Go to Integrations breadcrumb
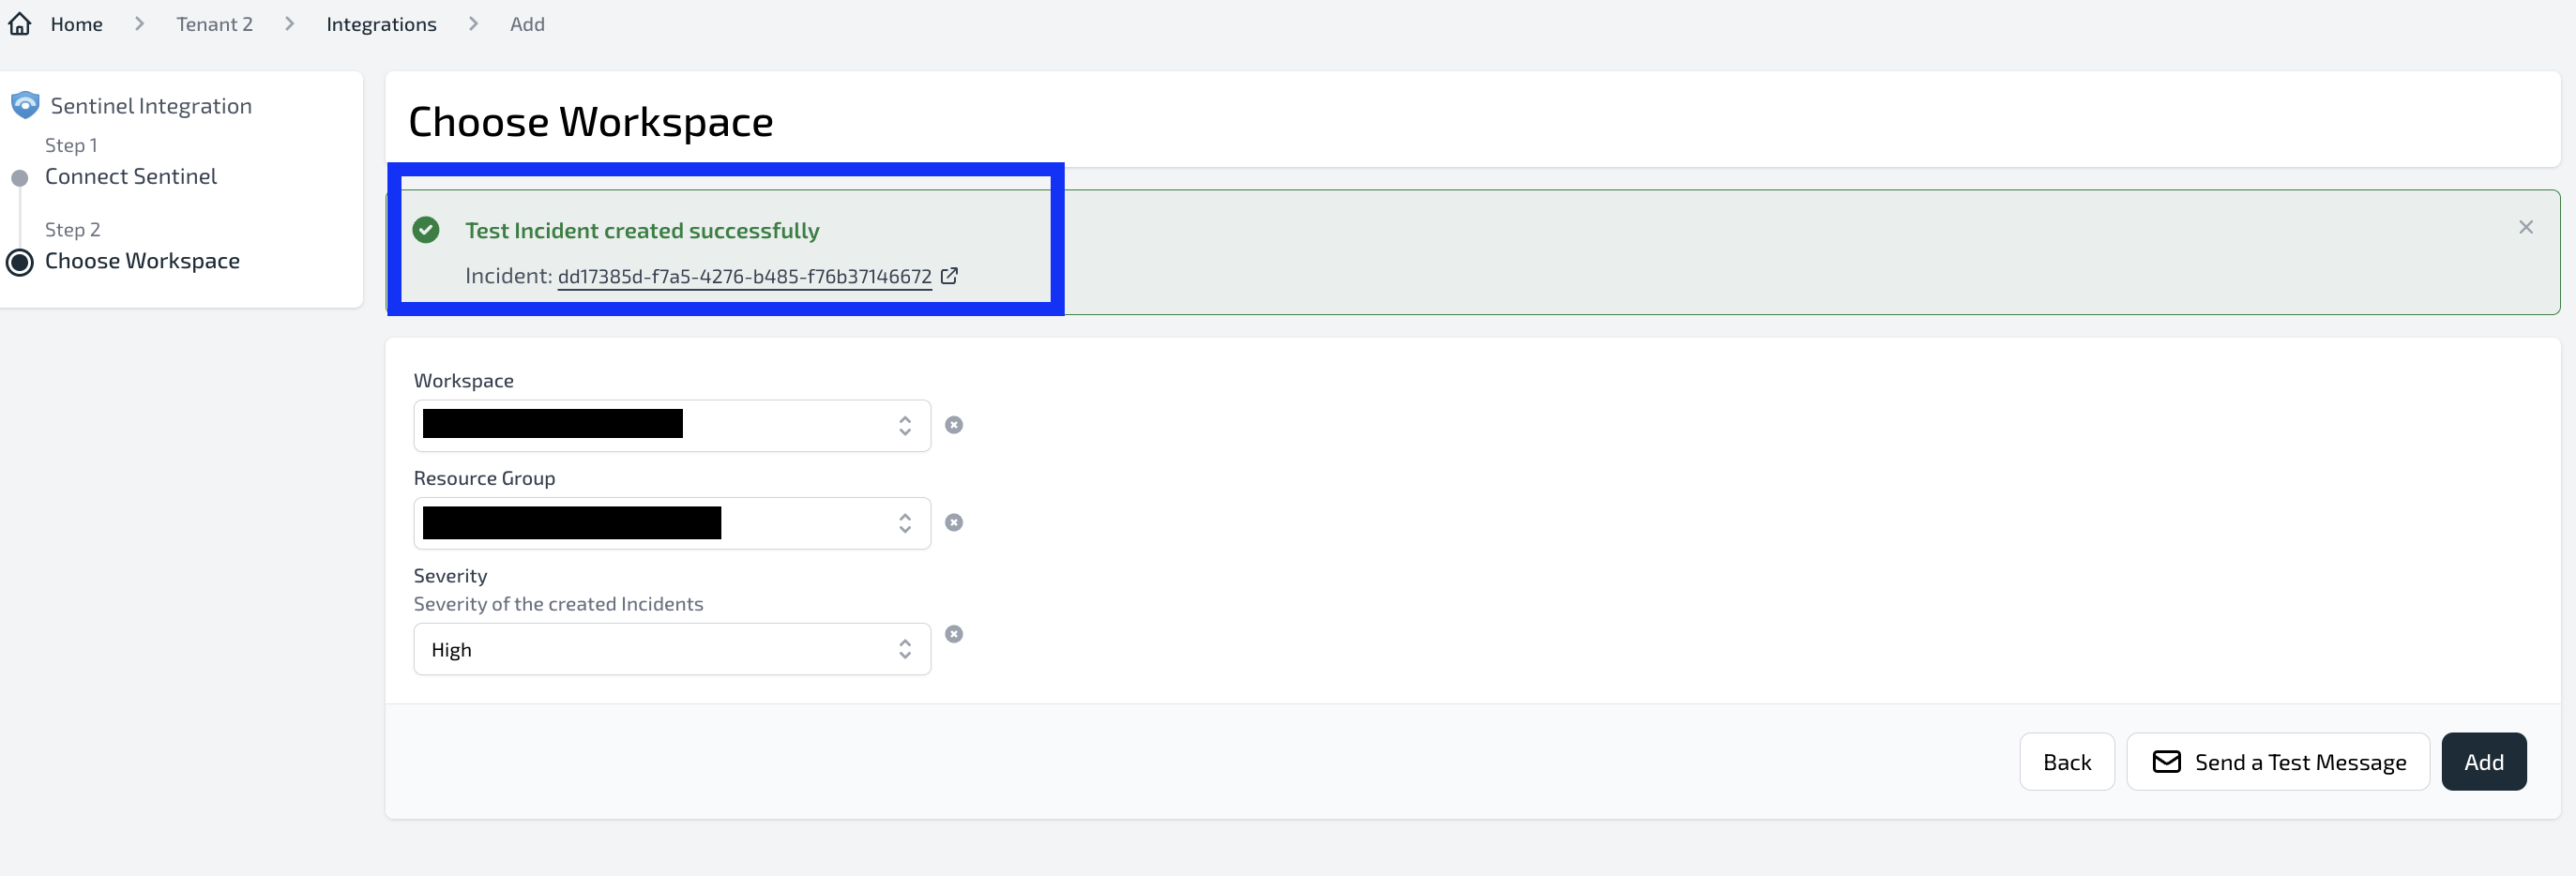2576x876 pixels. tap(381, 24)
